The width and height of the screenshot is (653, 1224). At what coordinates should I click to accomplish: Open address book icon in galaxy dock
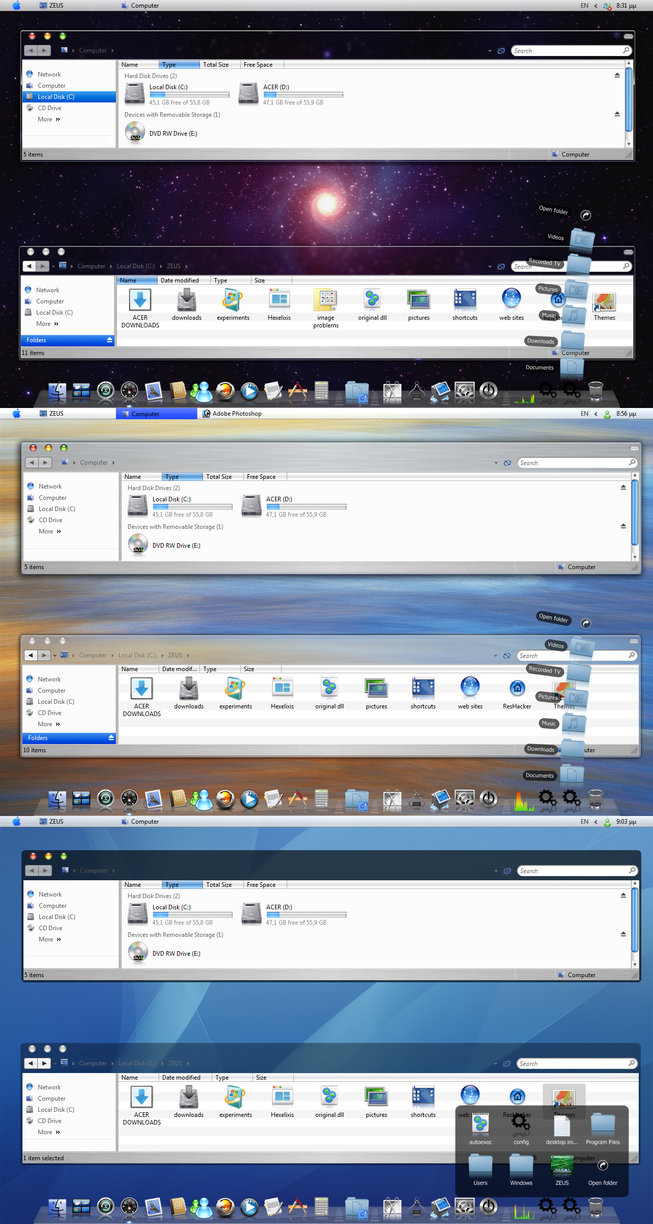(179, 391)
